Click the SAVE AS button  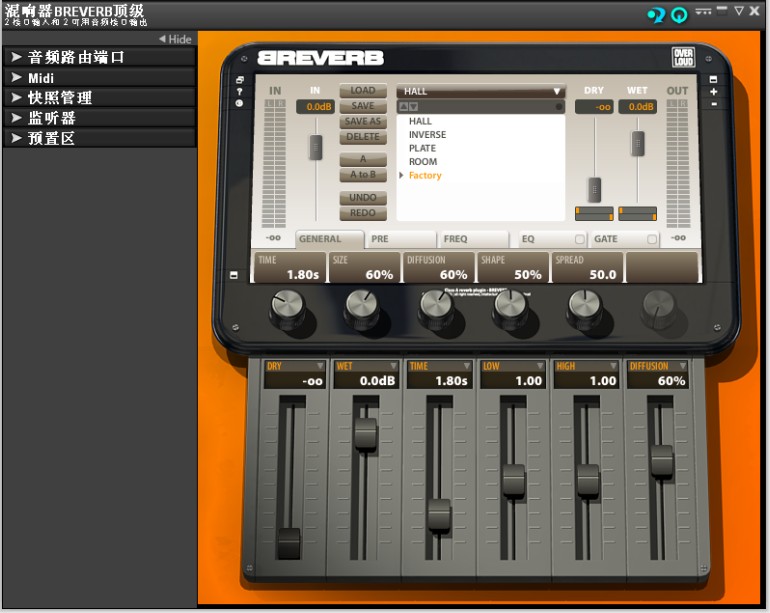363,121
